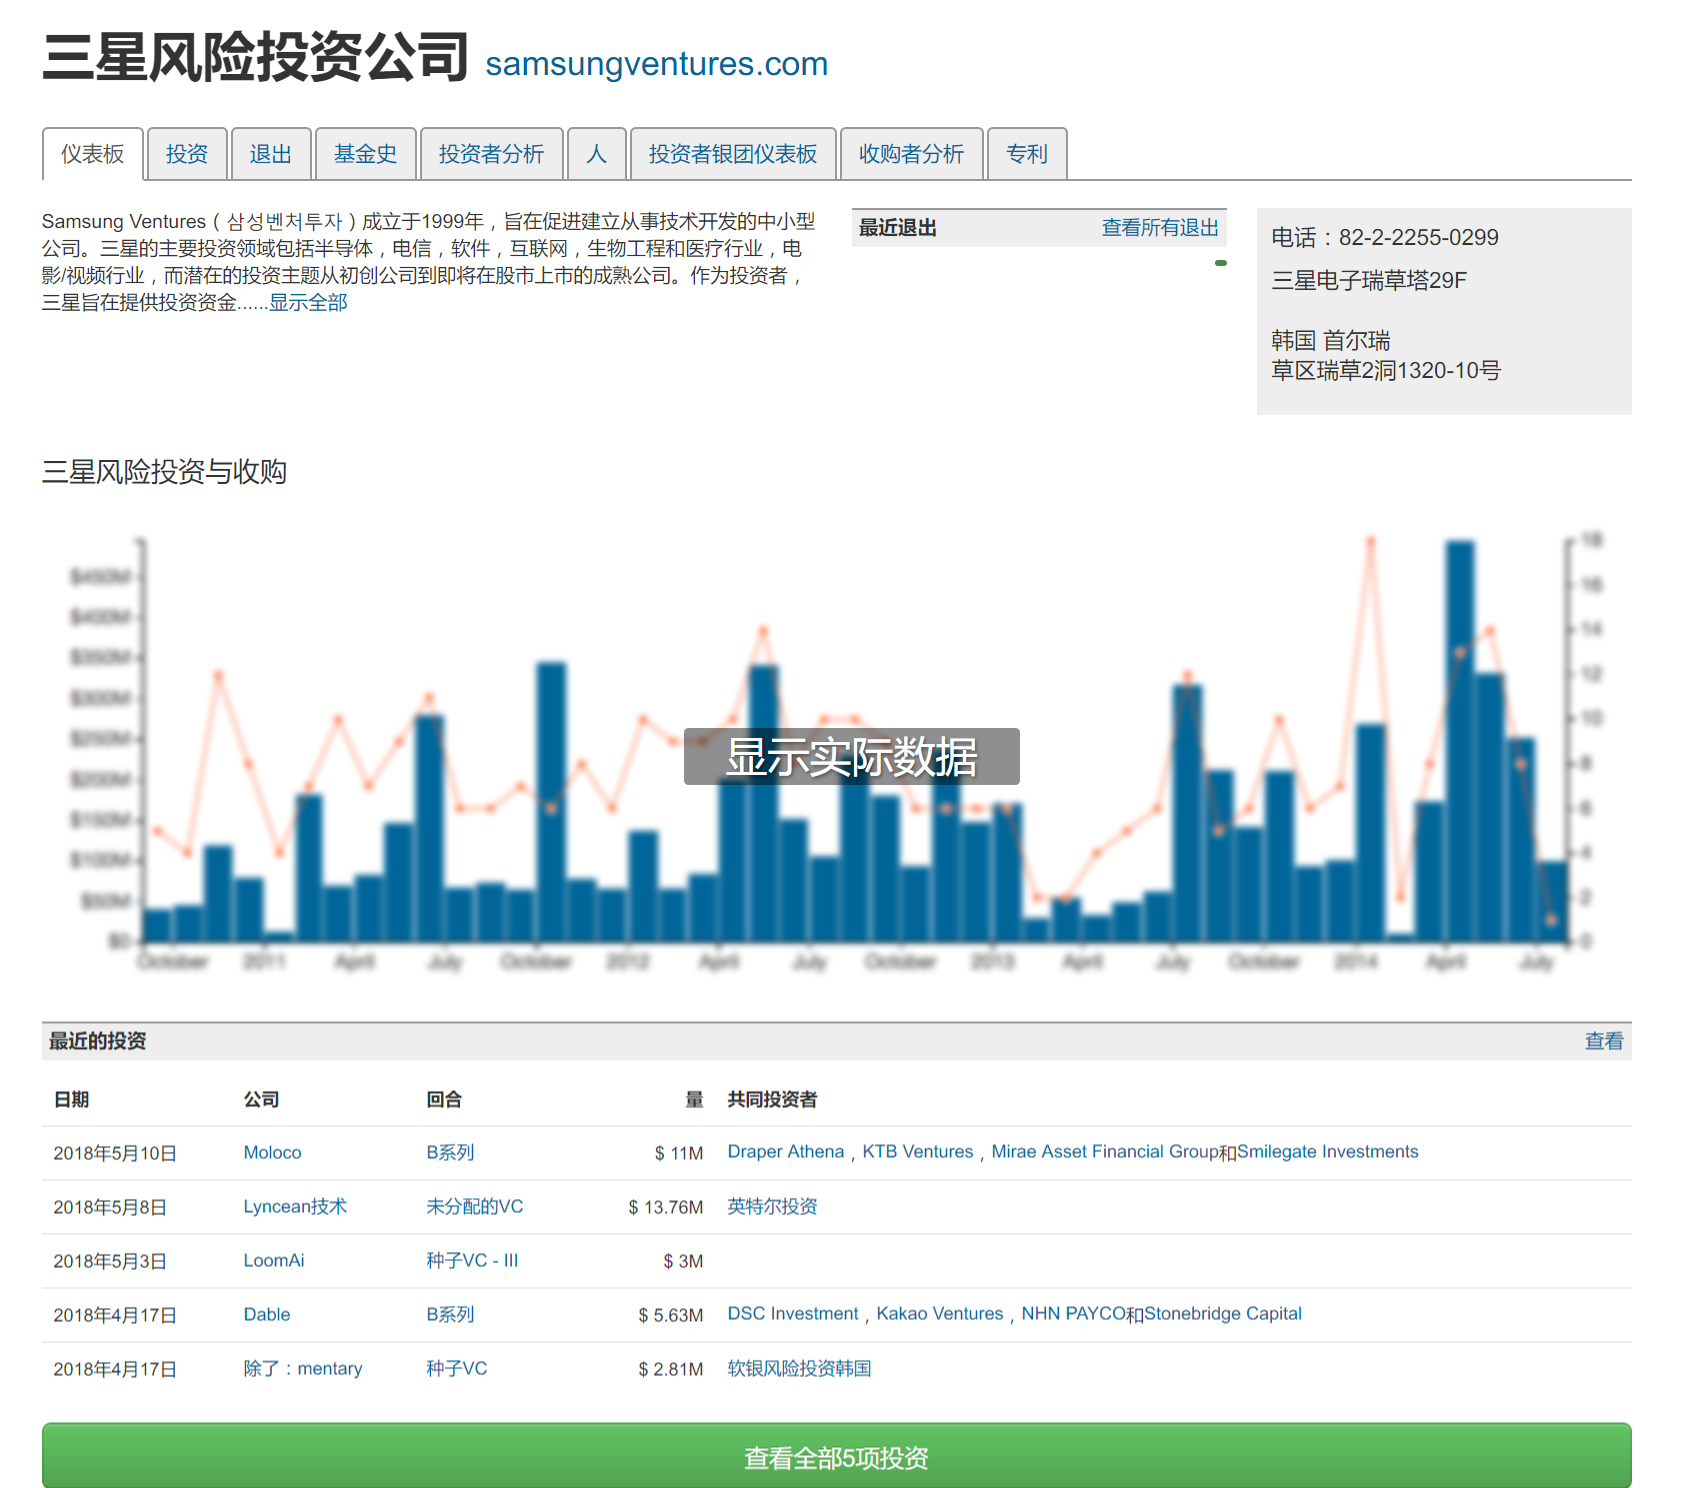The image size is (1684, 1488).
Task: Click the 显示实际数据 overlay button
Action: tap(852, 756)
